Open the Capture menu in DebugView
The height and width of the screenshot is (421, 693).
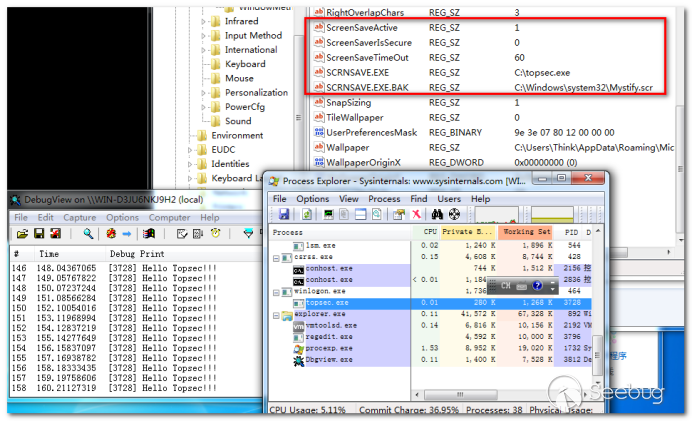[x=79, y=217]
